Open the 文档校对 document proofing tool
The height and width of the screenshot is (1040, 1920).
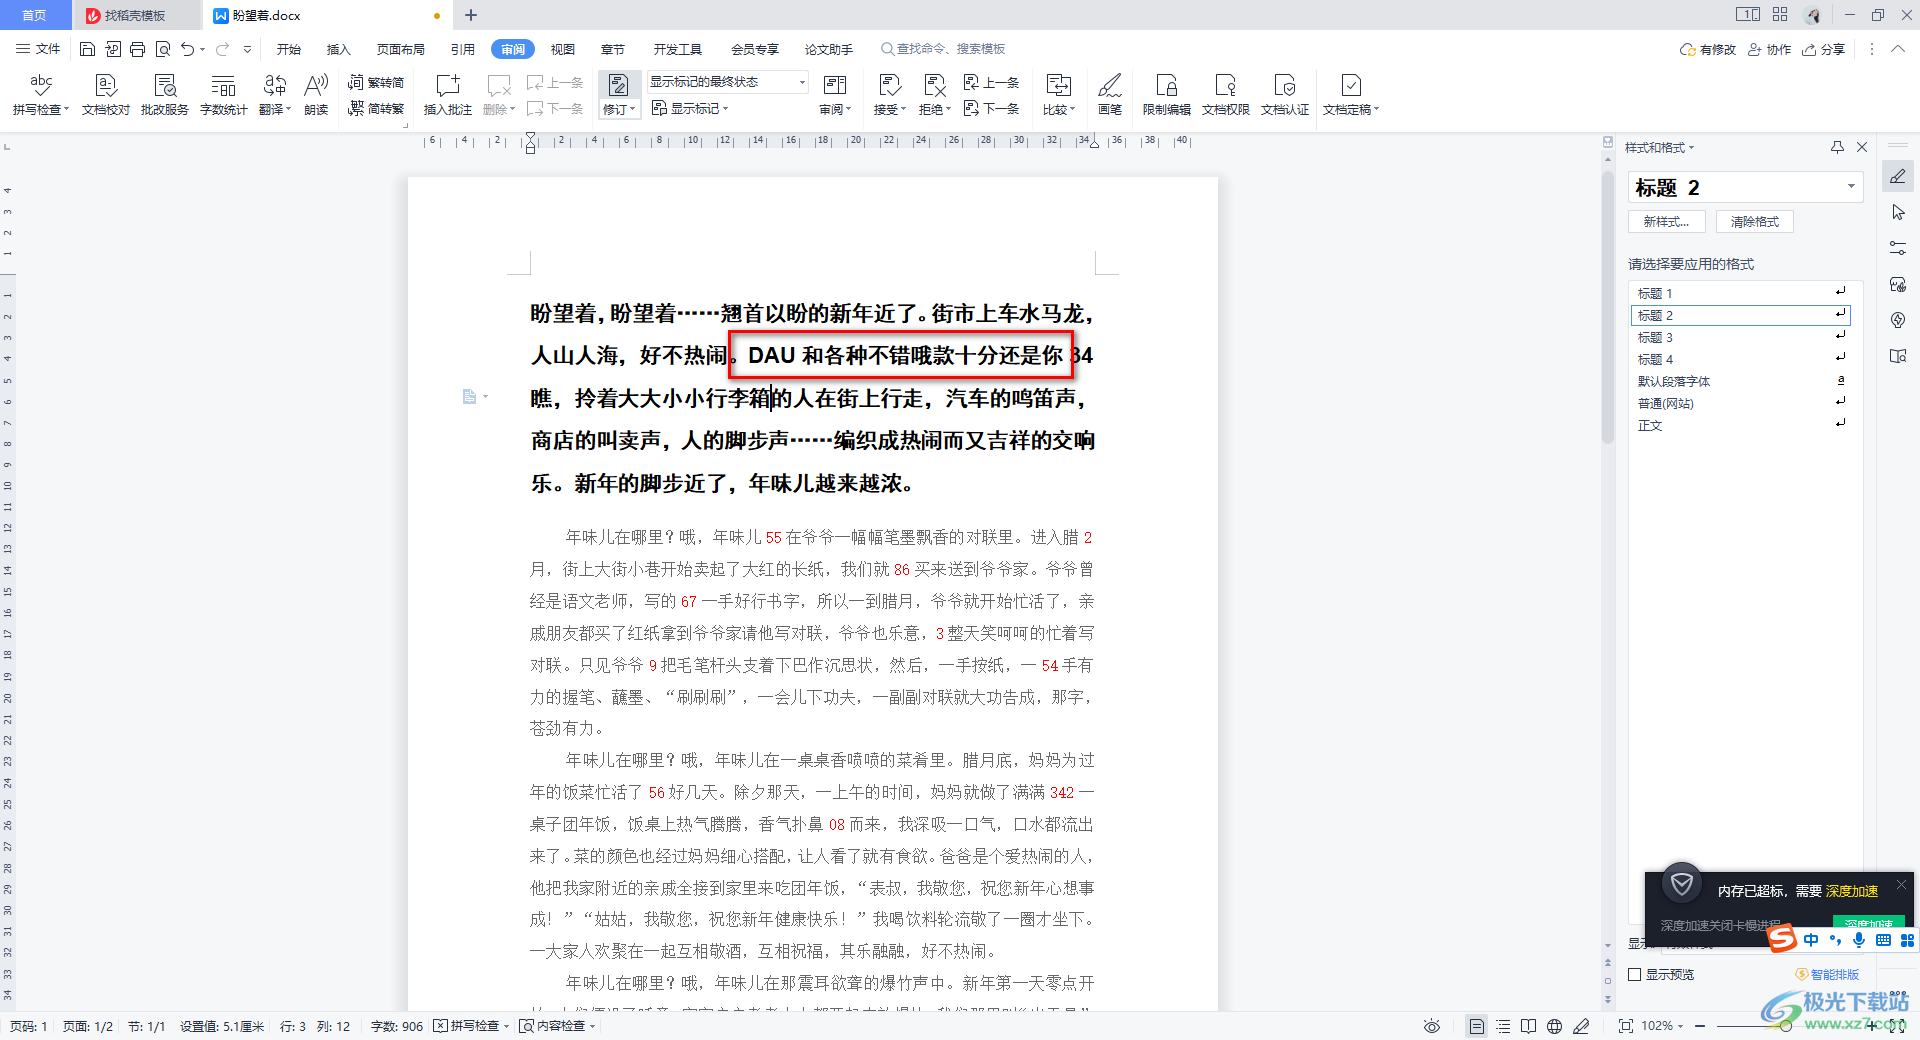[106, 94]
